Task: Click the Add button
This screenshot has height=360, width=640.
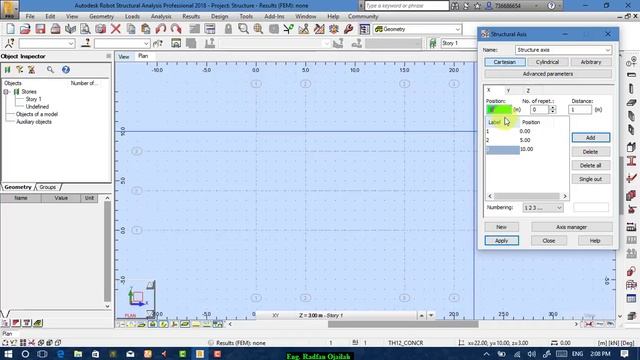Action: tap(591, 138)
